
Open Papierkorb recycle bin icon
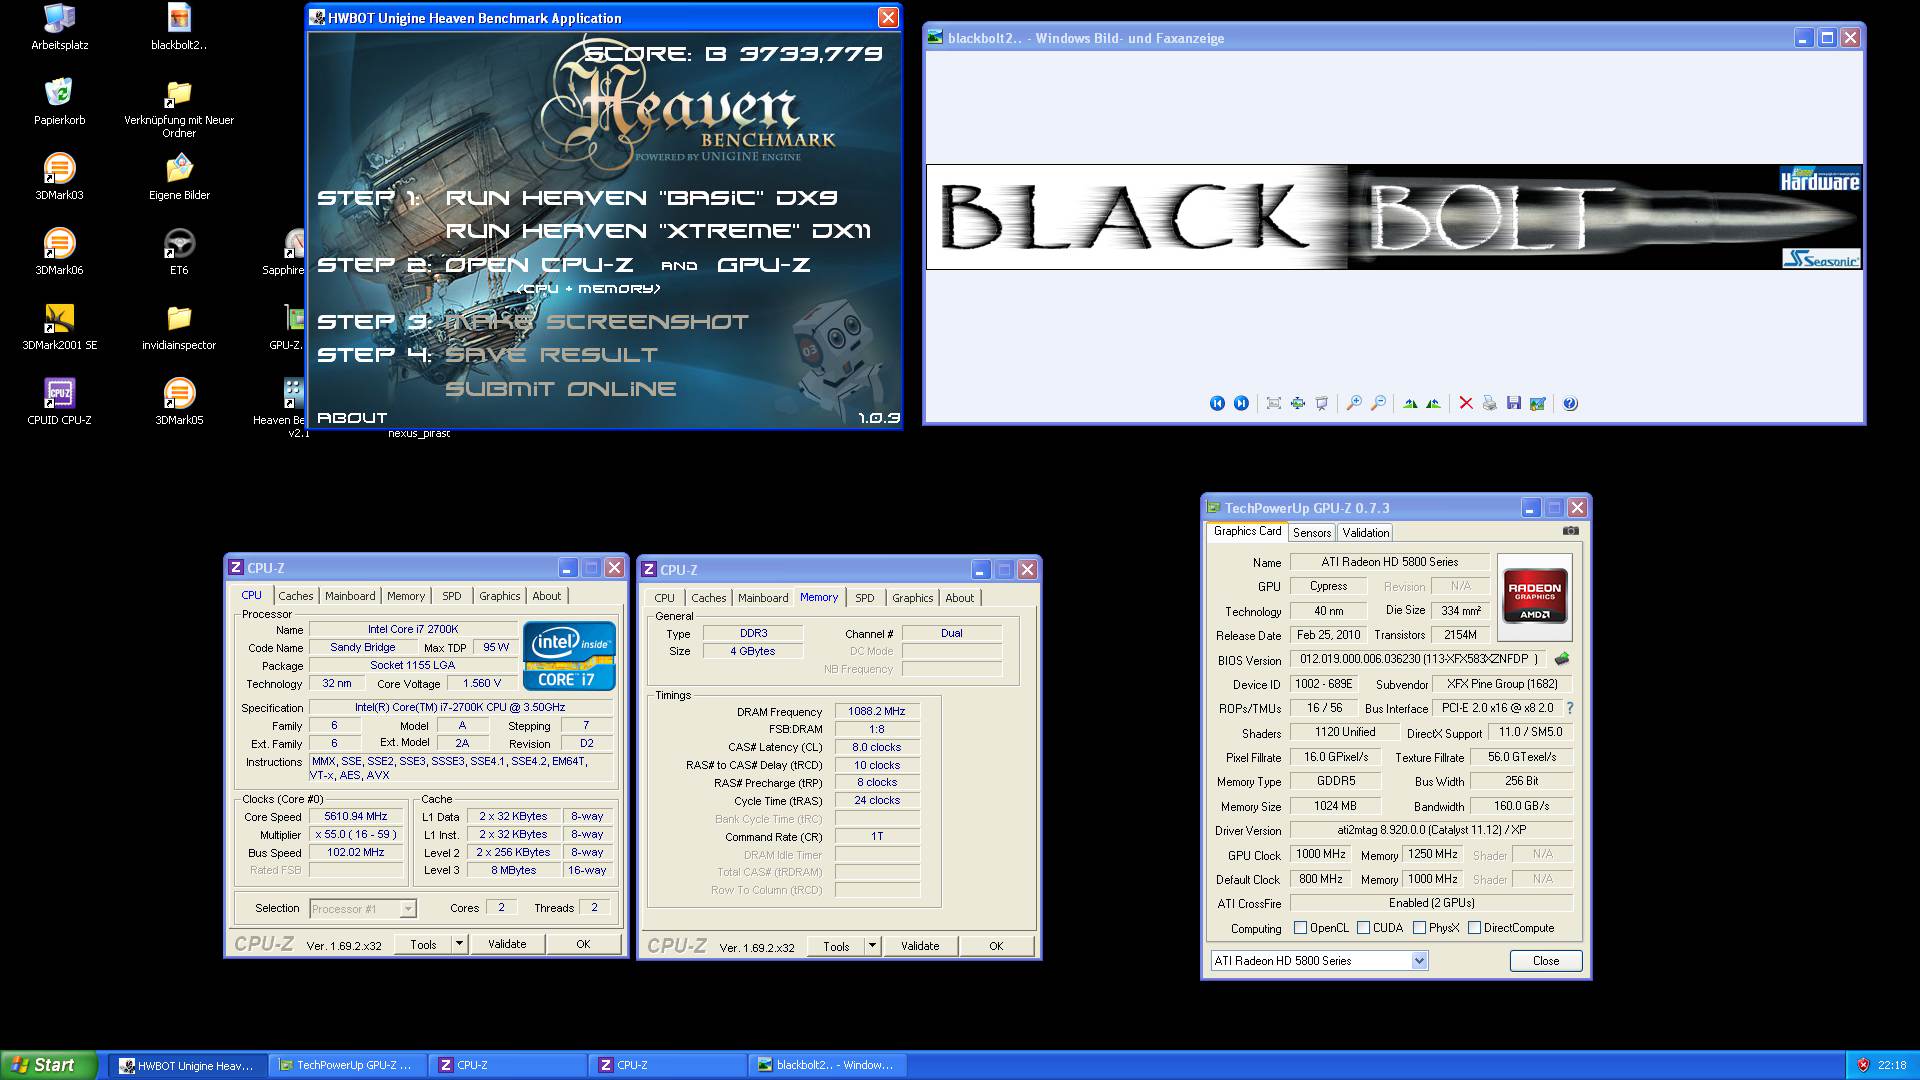[59, 102]
